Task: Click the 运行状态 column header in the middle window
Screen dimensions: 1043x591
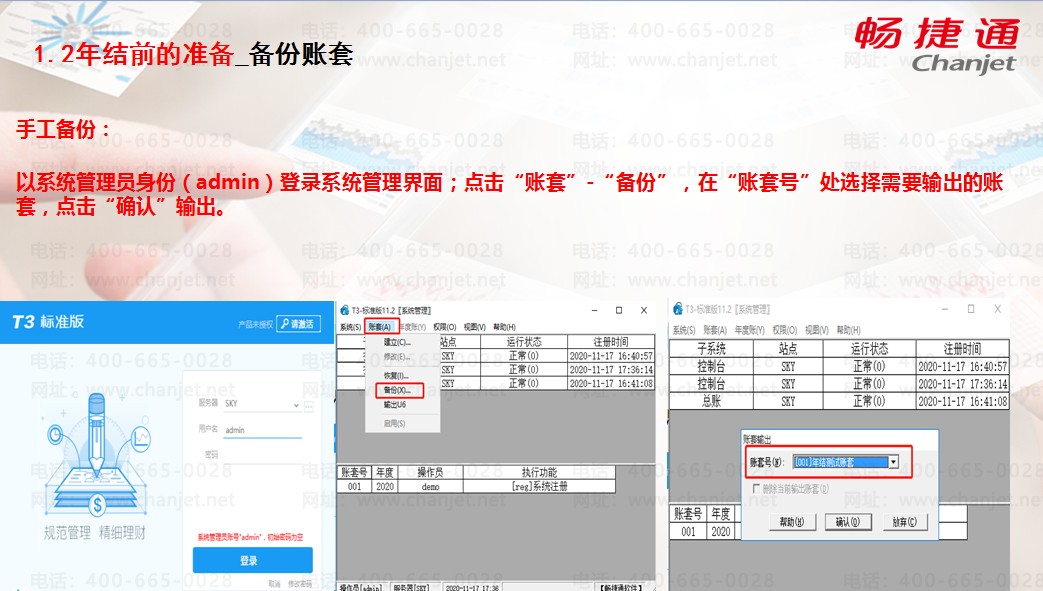Action: 523,341
